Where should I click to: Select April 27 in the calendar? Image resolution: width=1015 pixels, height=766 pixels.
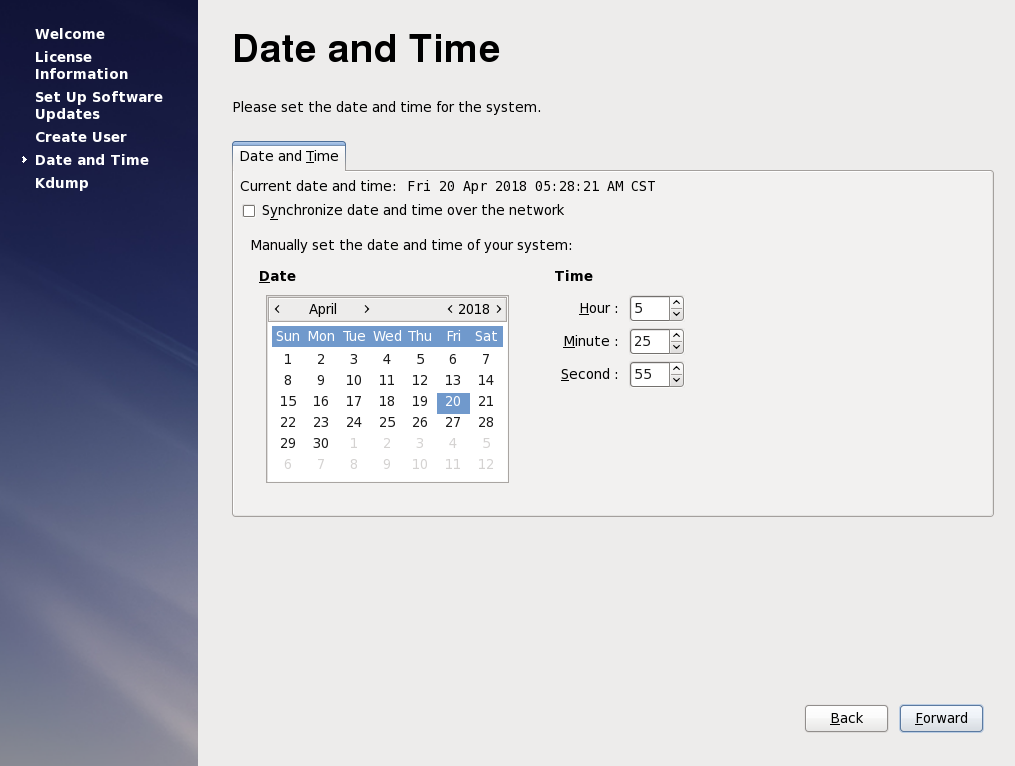point(453,423)
